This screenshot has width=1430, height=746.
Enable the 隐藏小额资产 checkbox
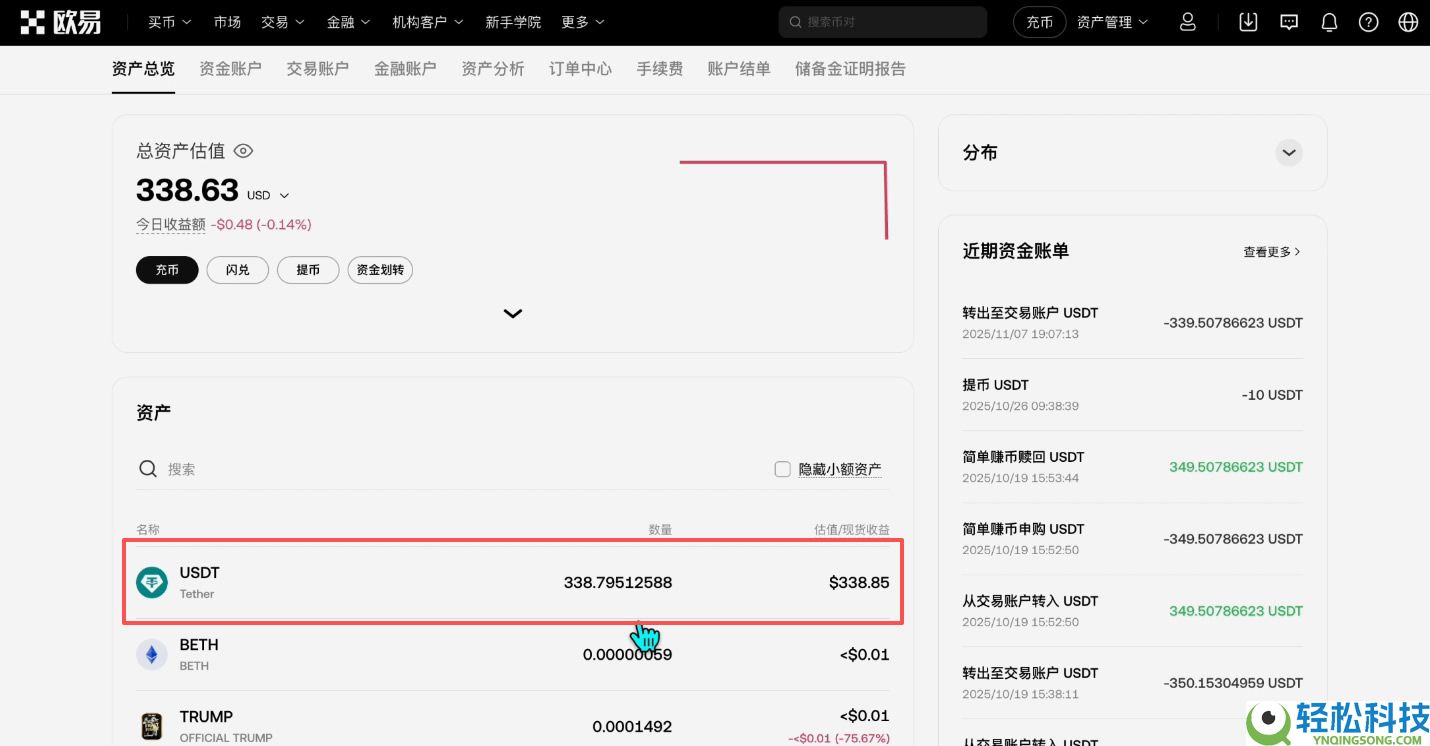pos(782,468)
